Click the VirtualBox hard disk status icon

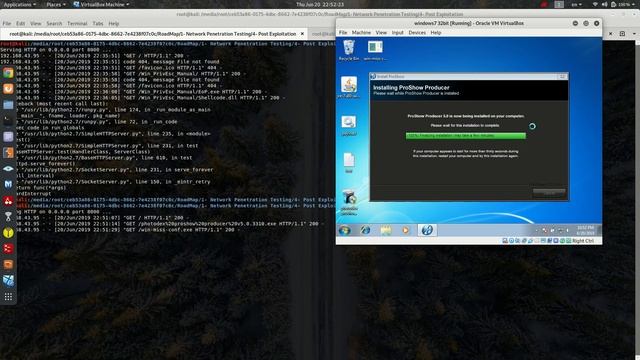[x=504, y=241]
